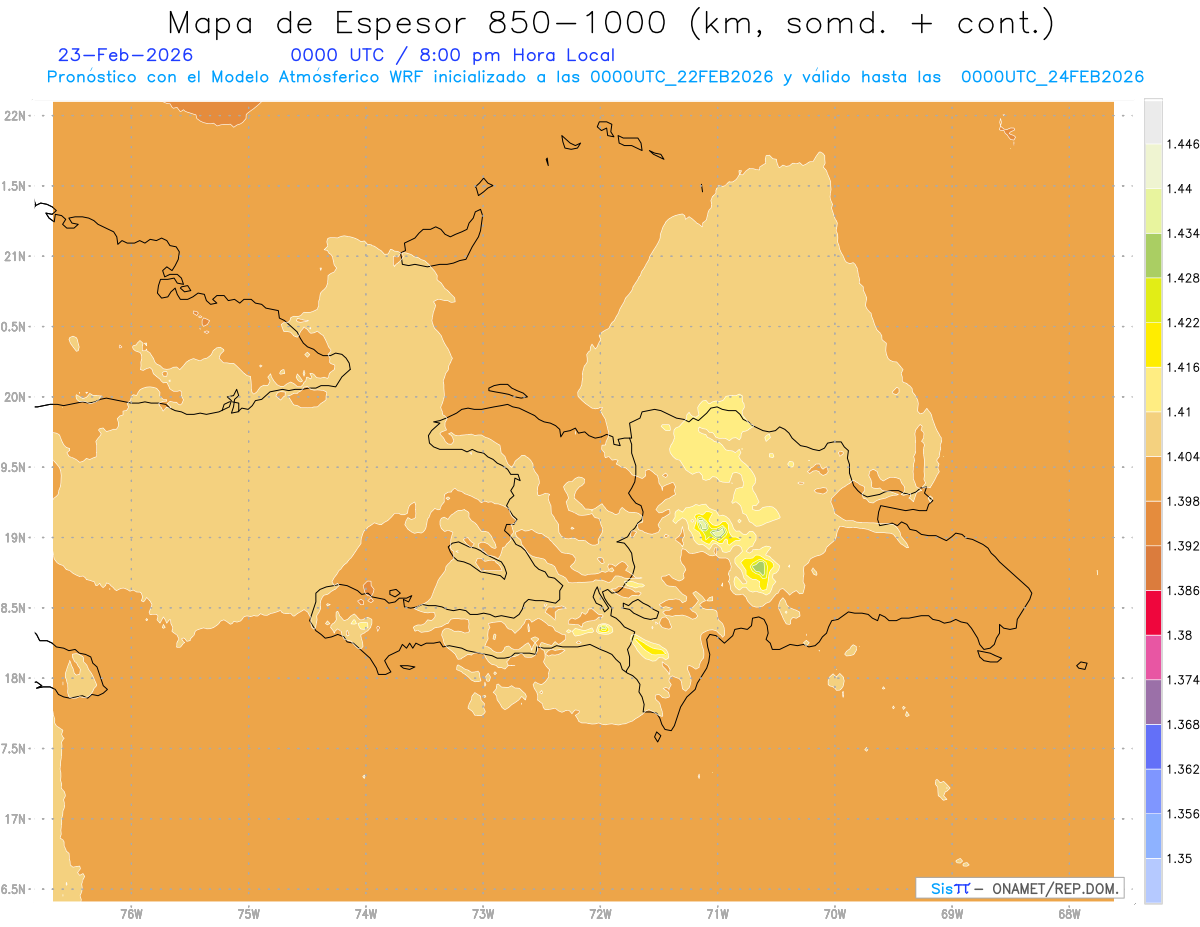
Task: Click the '22N' latitude axis label
Action: coord(14,115)
